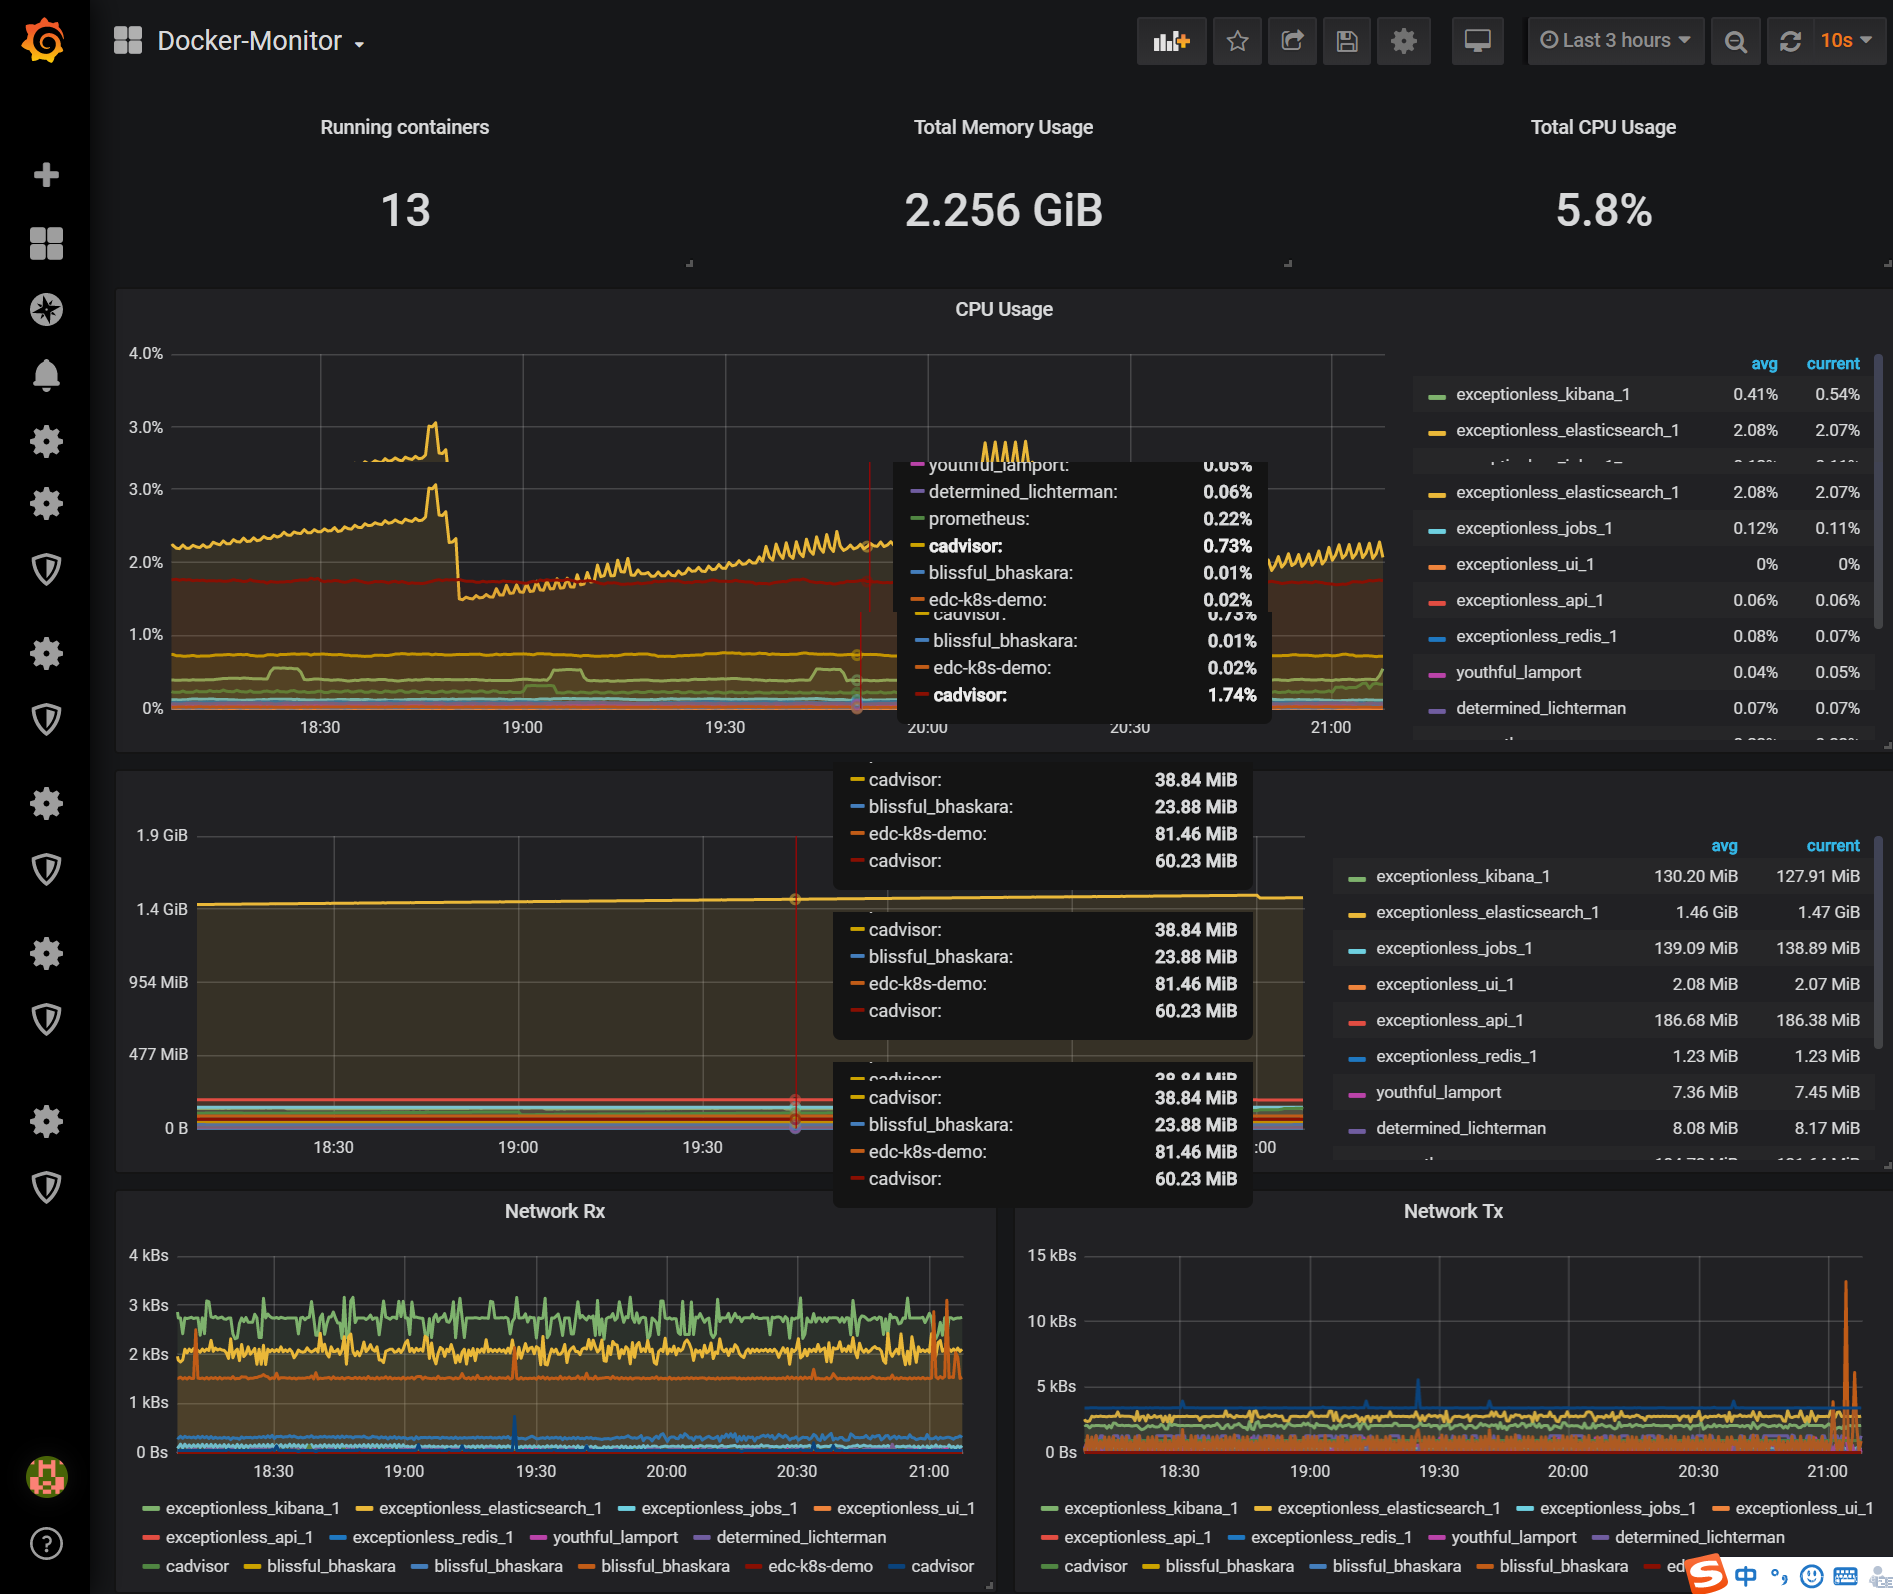Click the Refresh dashboard arrows icon
Image resolution: width=1893 pixels, height=1594 pixels.
(x=1790, y=41)
